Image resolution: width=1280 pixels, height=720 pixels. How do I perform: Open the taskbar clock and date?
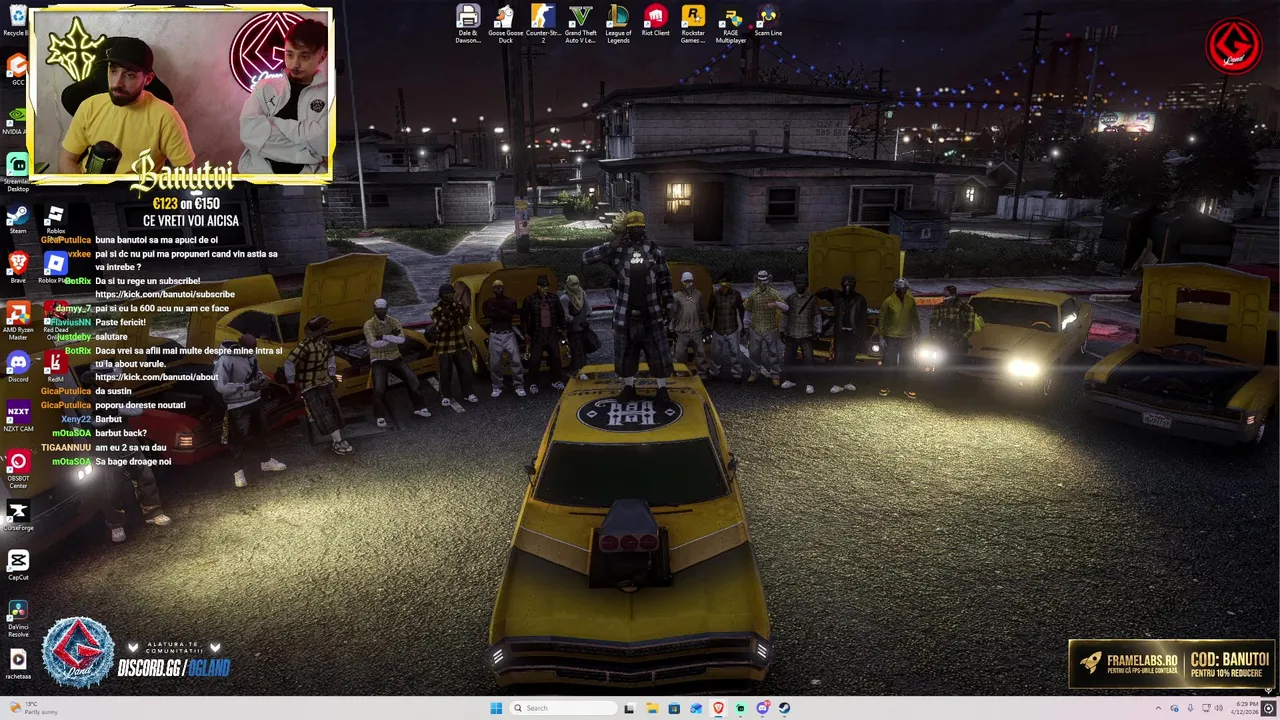1246,708
